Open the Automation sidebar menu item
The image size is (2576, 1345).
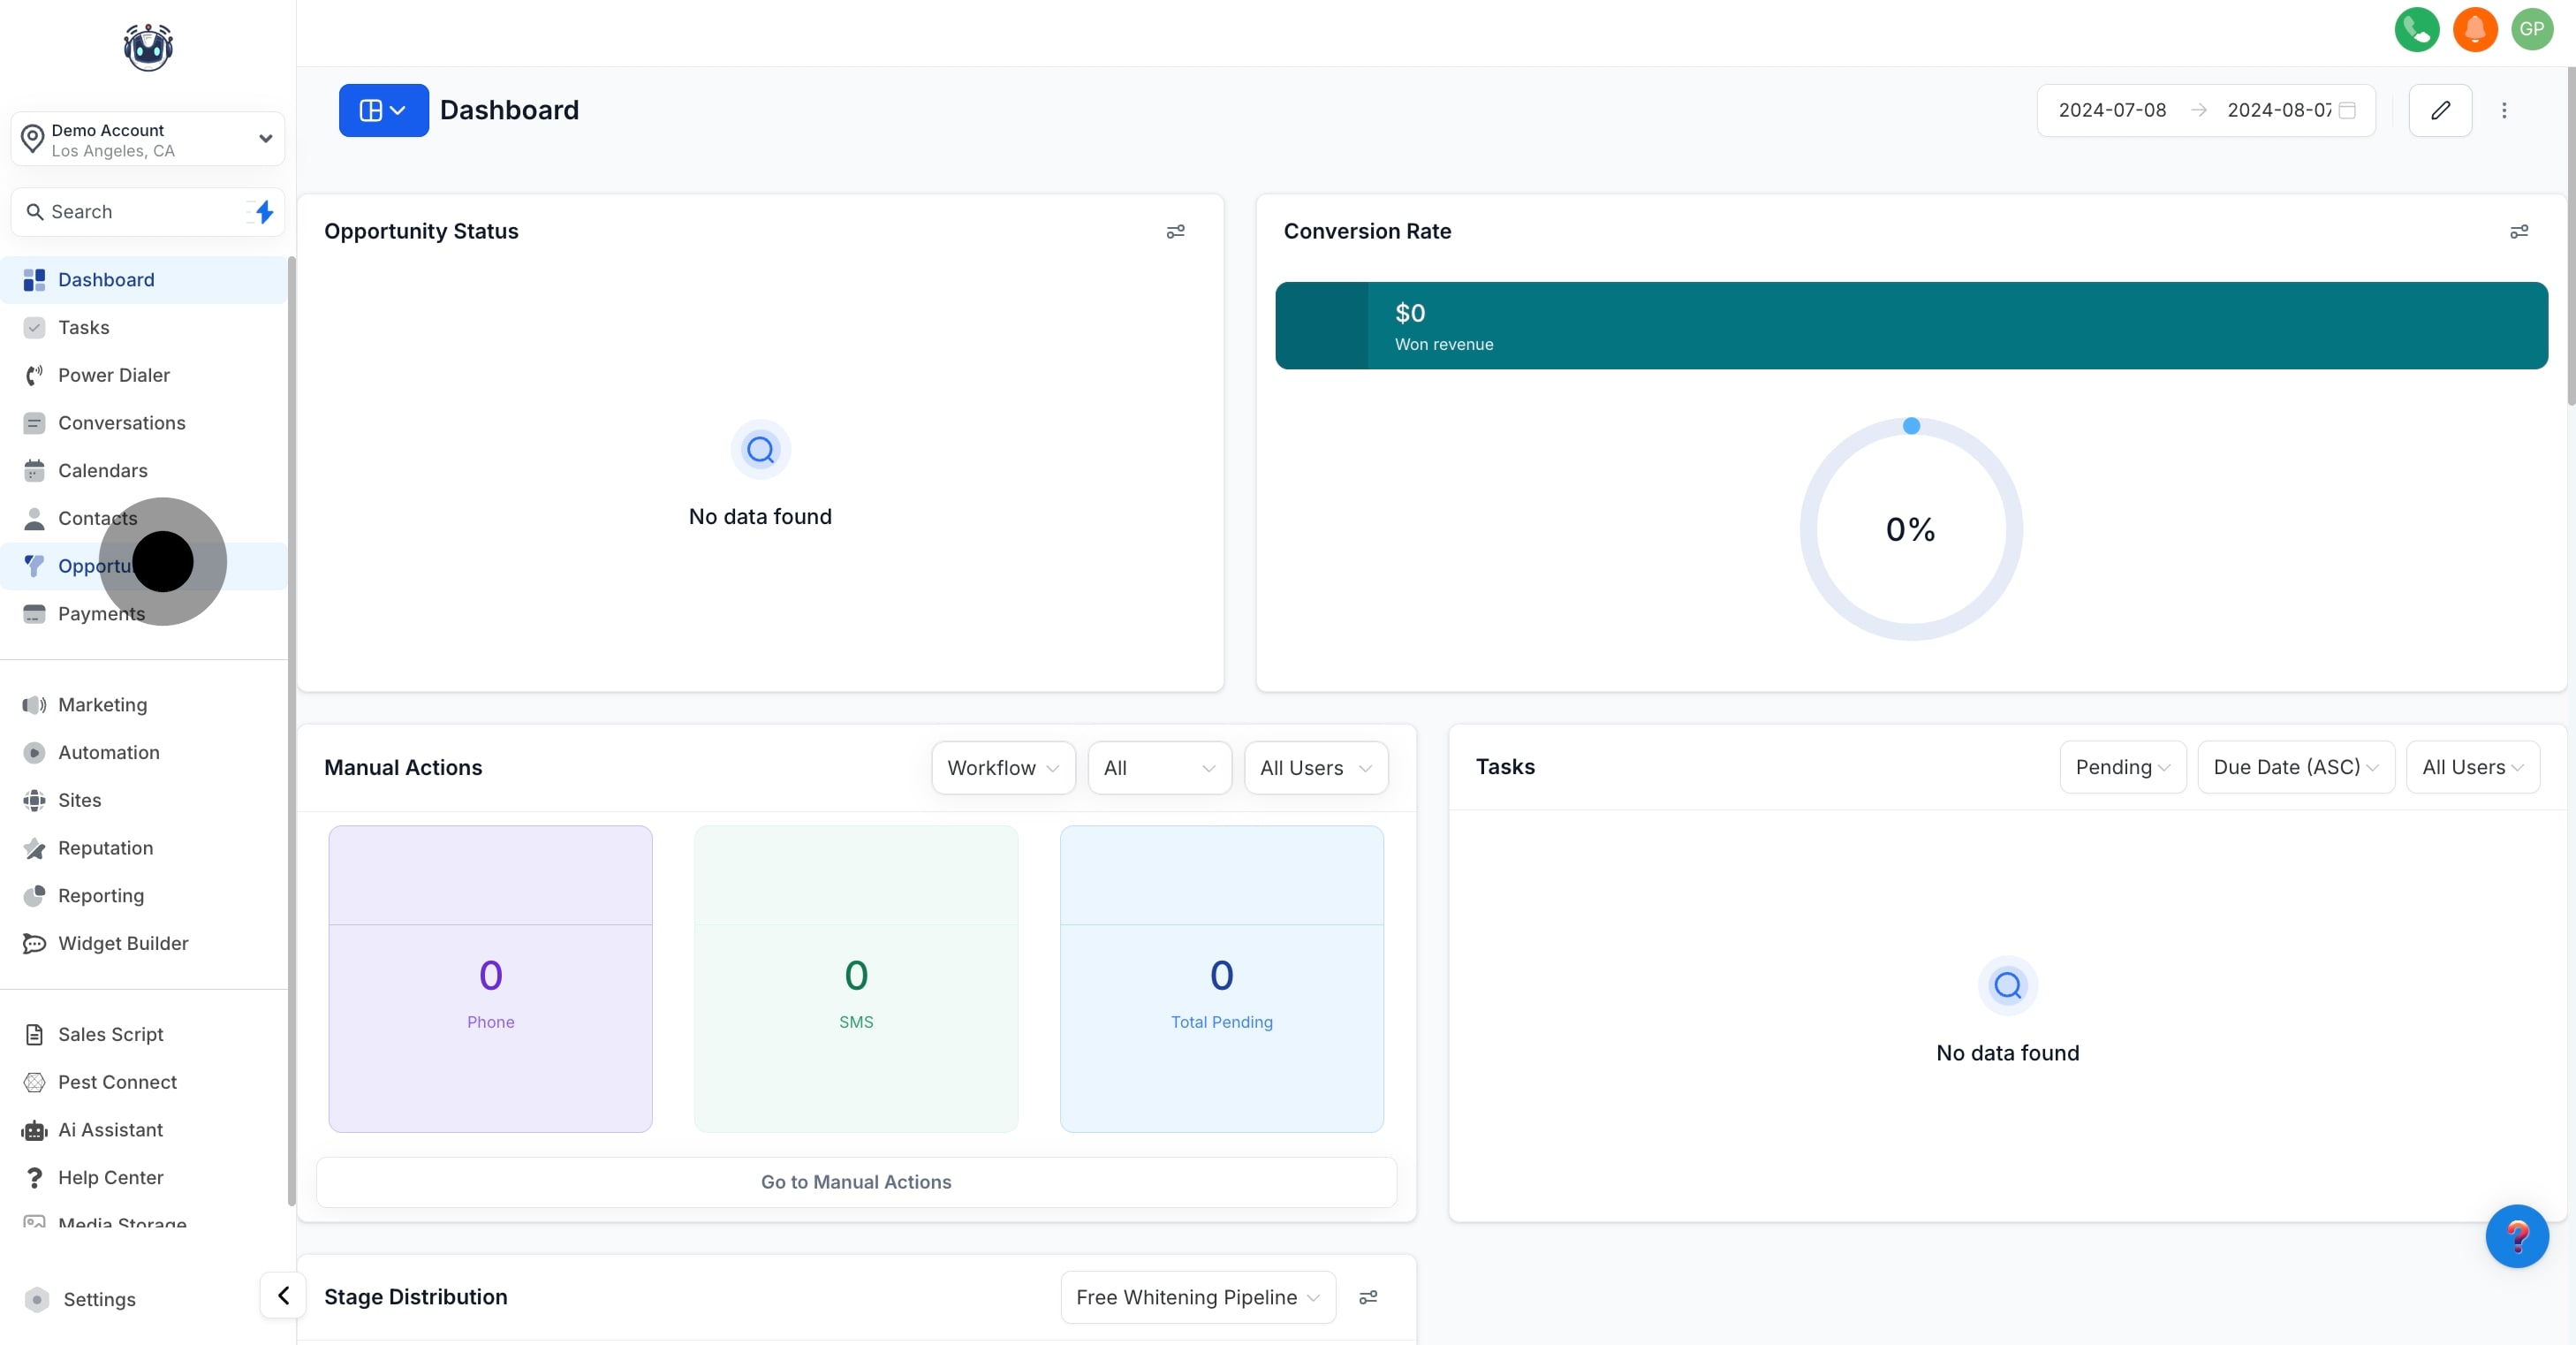(108, 752)
